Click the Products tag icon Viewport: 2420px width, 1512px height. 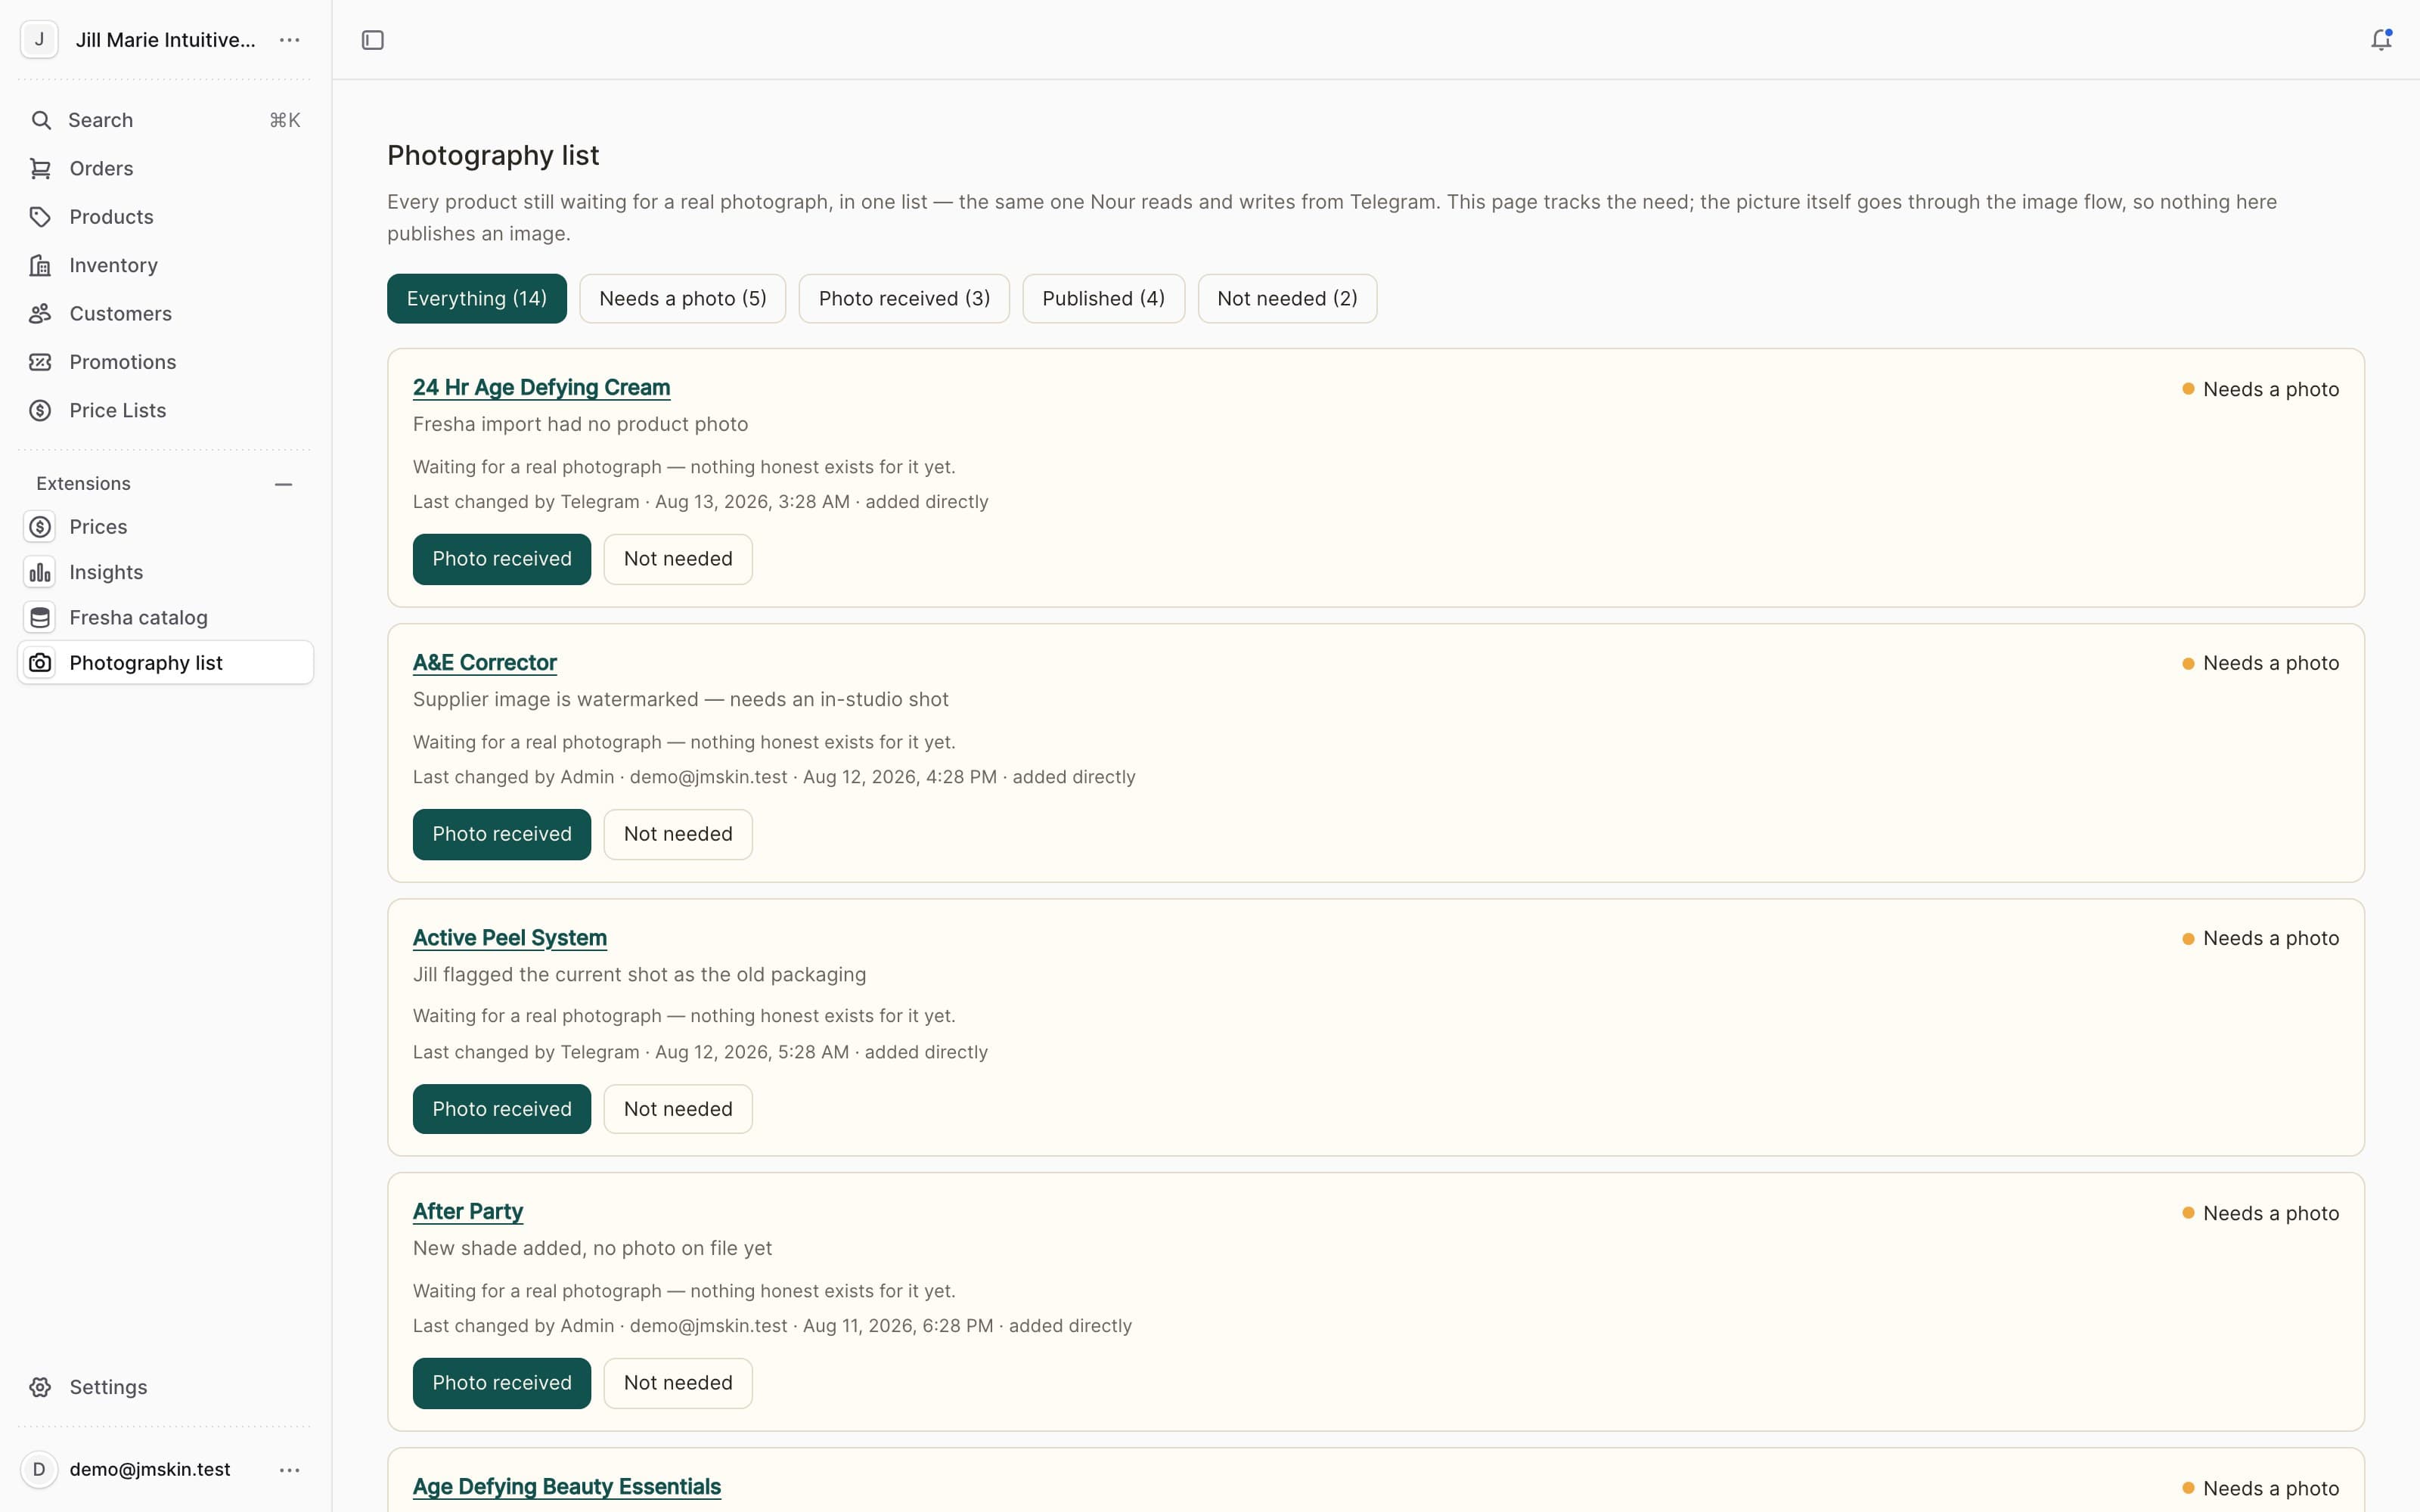(x=41, y=217)
